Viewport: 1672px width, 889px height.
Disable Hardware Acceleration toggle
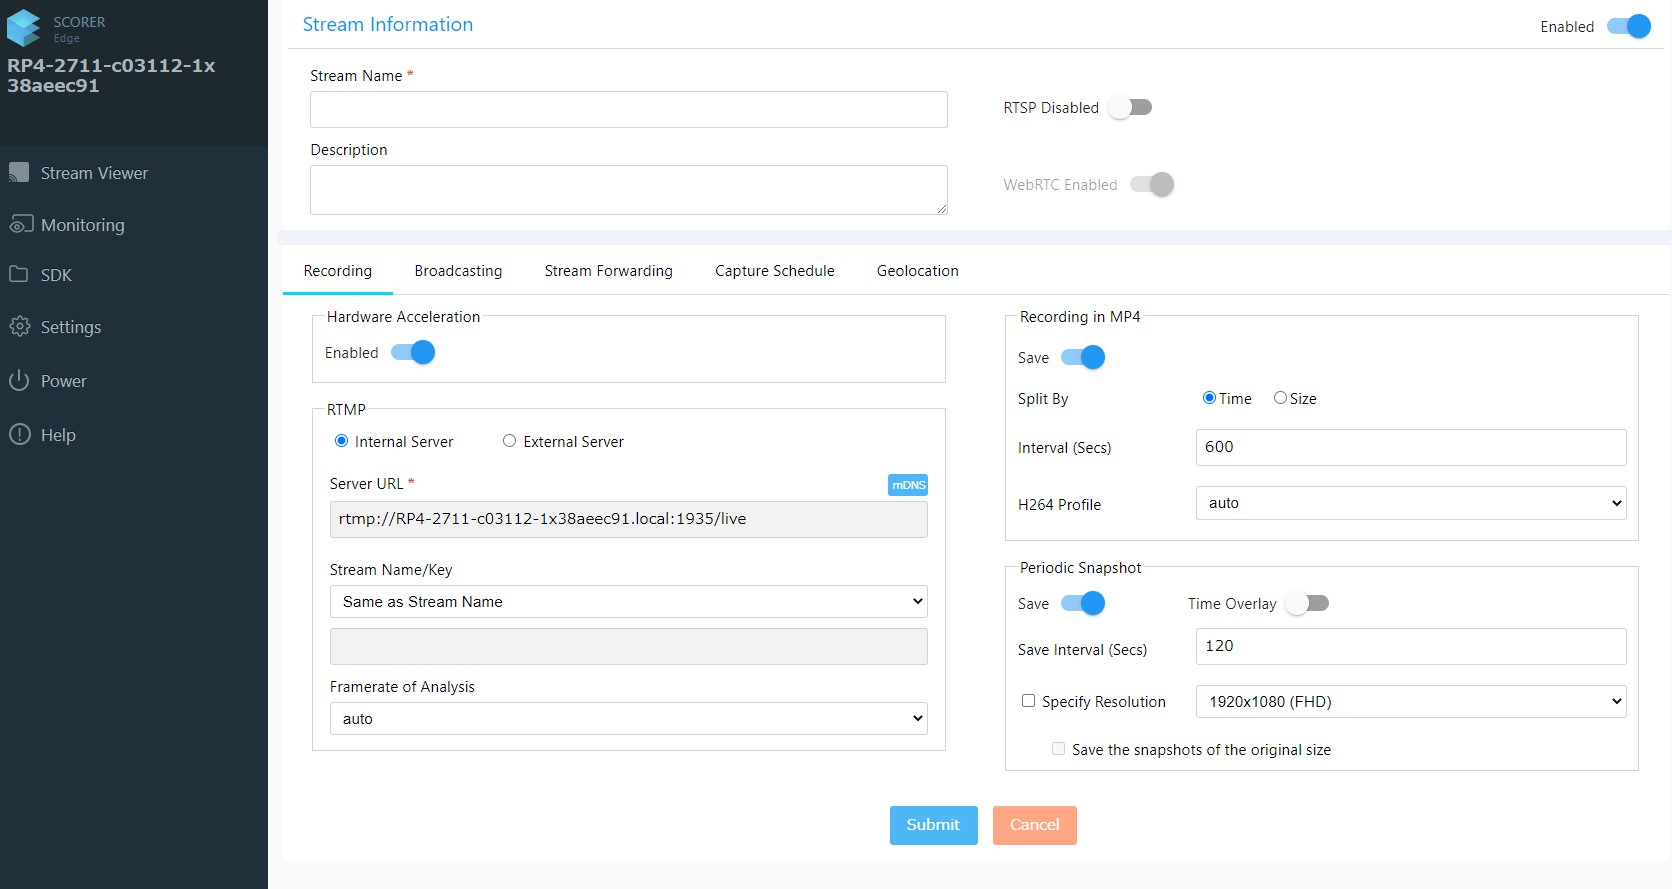click(413, 353)
